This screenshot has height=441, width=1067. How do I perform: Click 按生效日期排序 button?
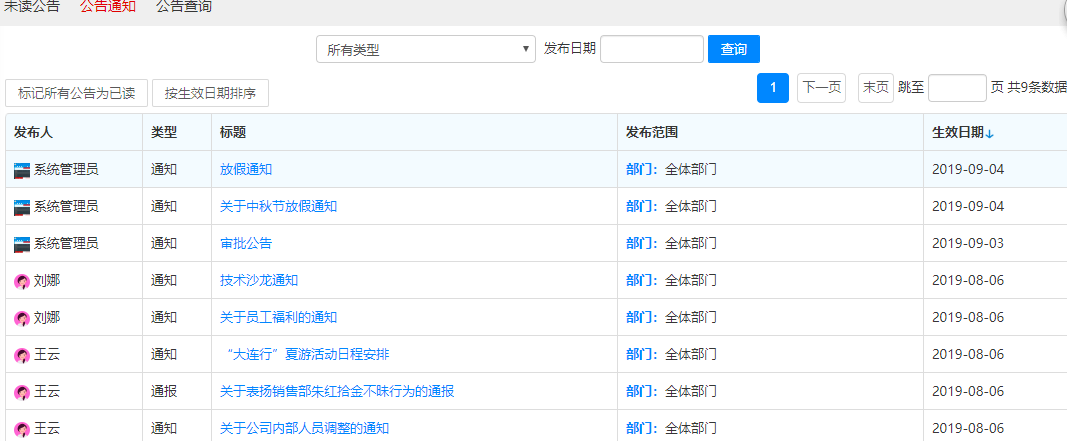[210, 93]
